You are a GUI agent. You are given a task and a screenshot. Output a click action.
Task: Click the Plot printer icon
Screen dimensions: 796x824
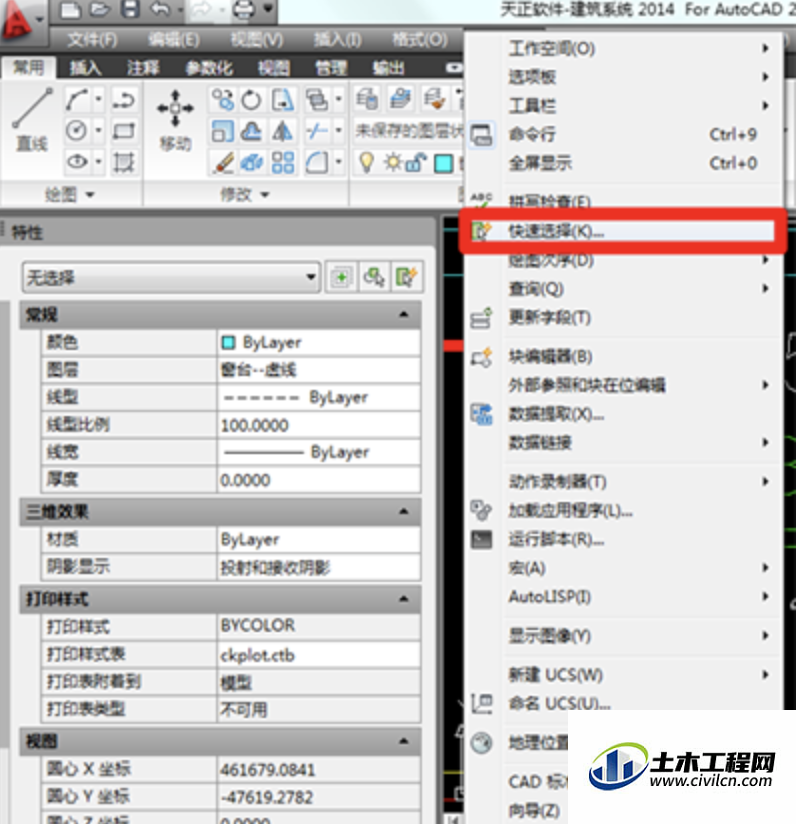click(x=243, y=9)
